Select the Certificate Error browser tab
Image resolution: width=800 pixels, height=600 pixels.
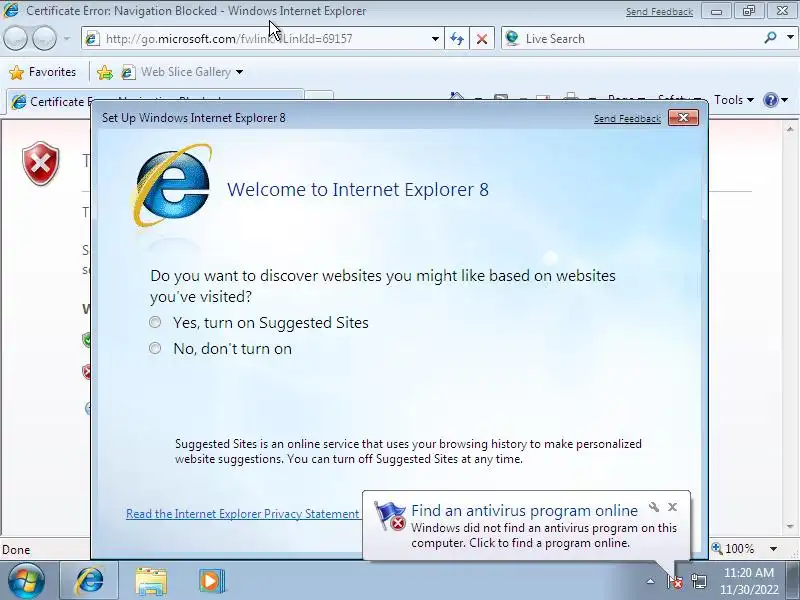[x=49, y=101]
